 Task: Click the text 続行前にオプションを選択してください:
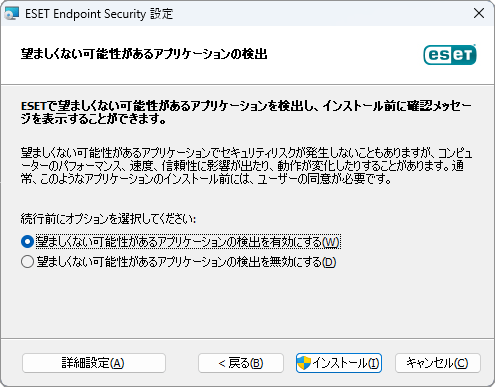pyautogui.click(x=108, y=219)
